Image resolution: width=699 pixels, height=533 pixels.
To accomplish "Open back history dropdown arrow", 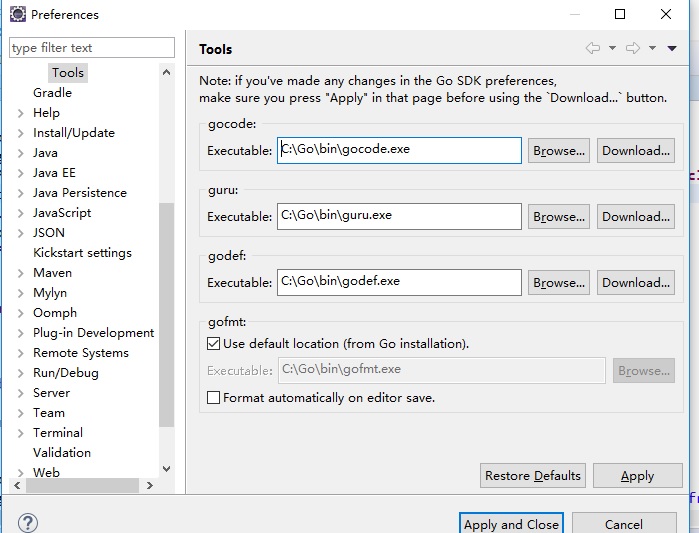I will click(x=613, y=48).
